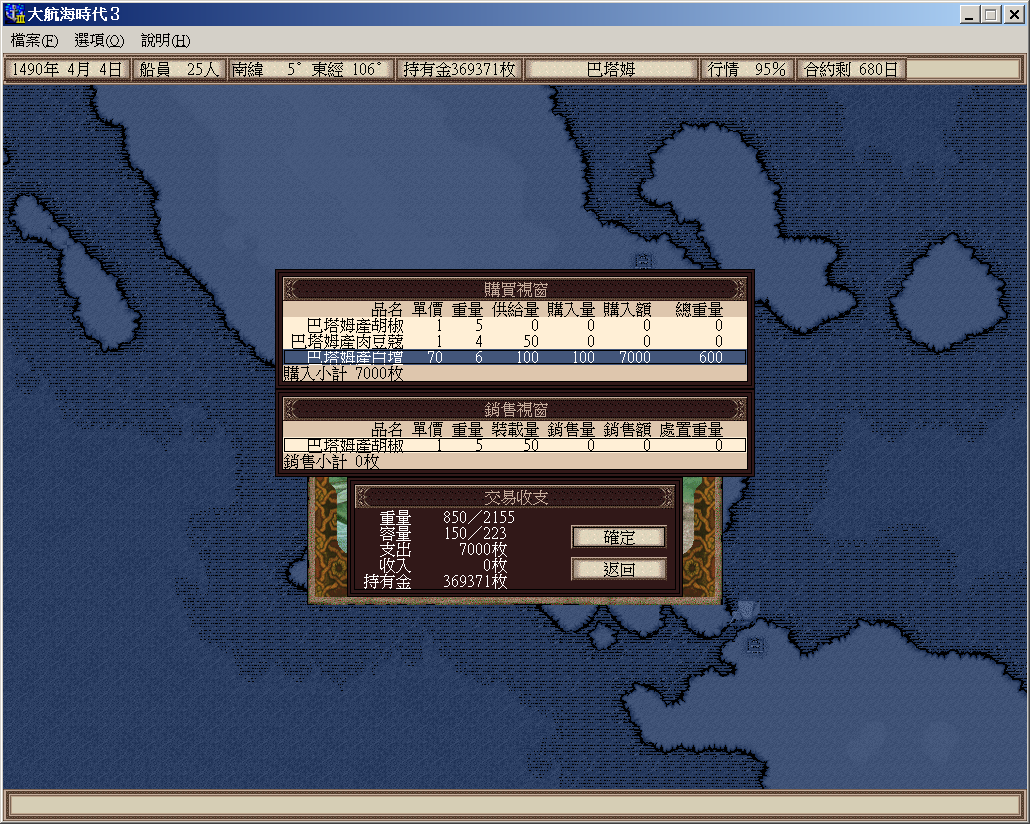Click the 行情 95% market rate indicator
This screenshot has height=824, width=1030.
tap(746, 70)
